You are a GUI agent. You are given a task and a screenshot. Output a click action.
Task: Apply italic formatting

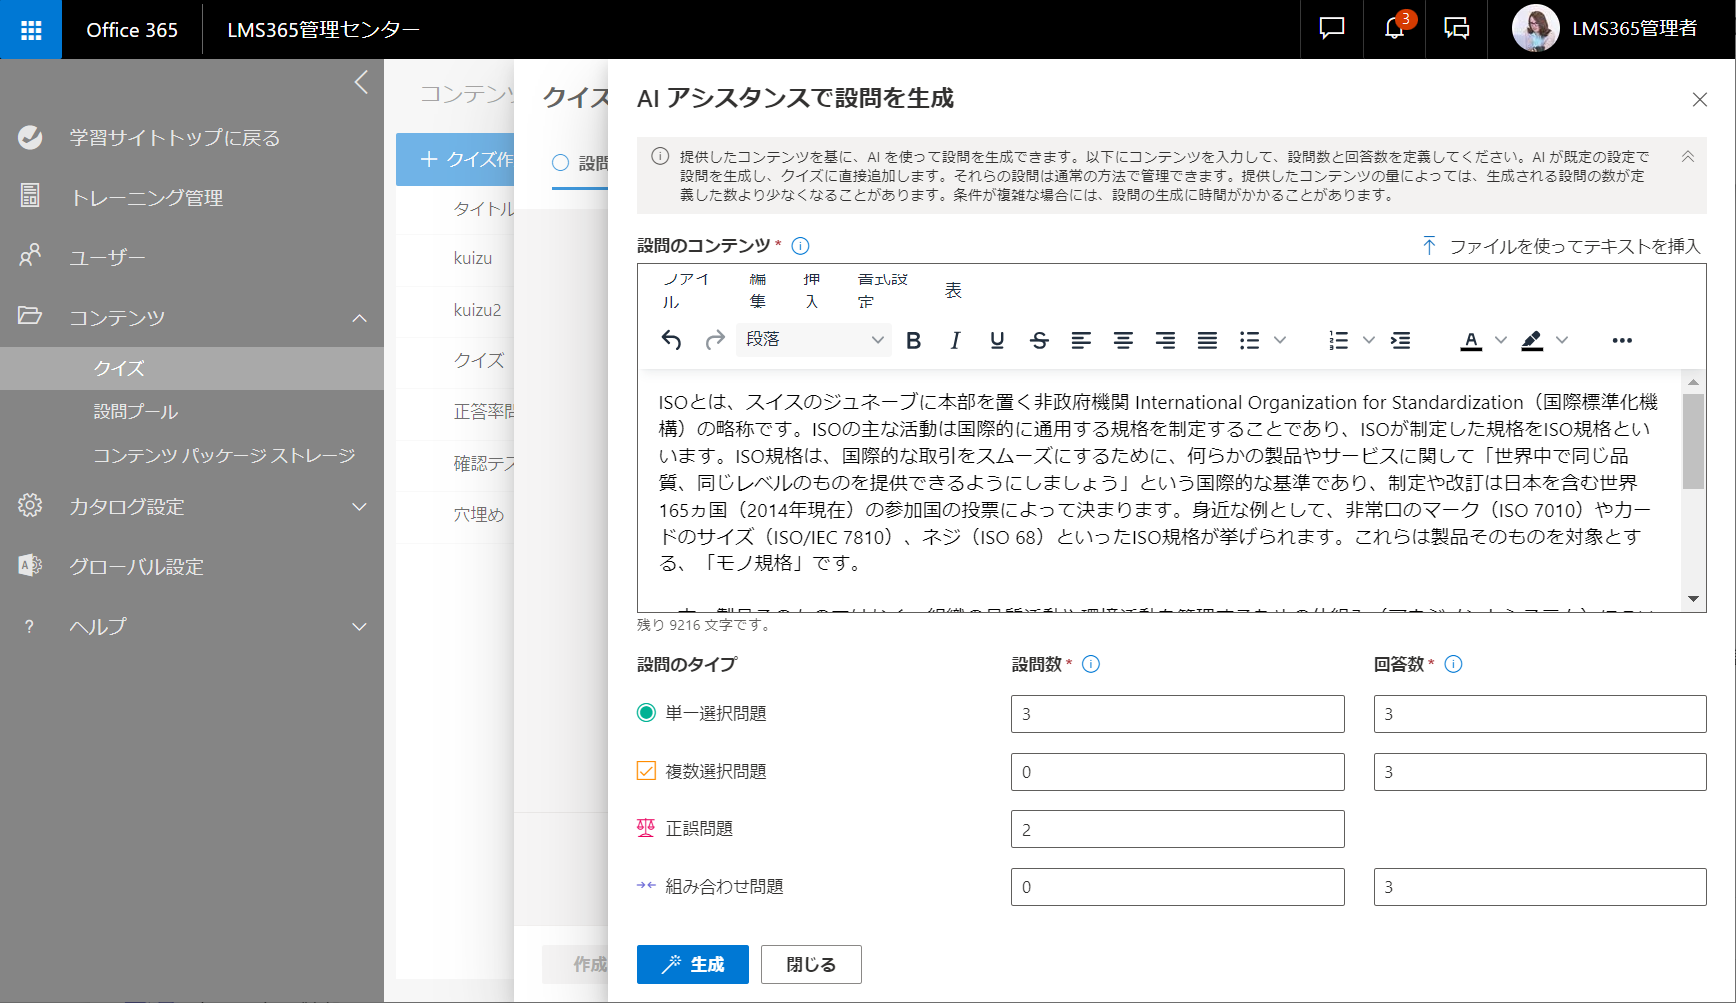point(955,340)
